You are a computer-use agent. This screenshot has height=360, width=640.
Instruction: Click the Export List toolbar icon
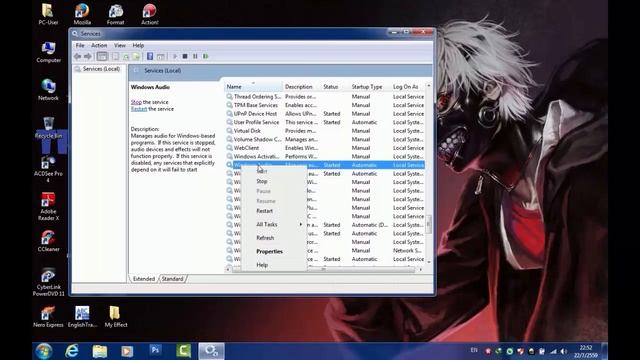pyautogui.click(x=136, y=56)
